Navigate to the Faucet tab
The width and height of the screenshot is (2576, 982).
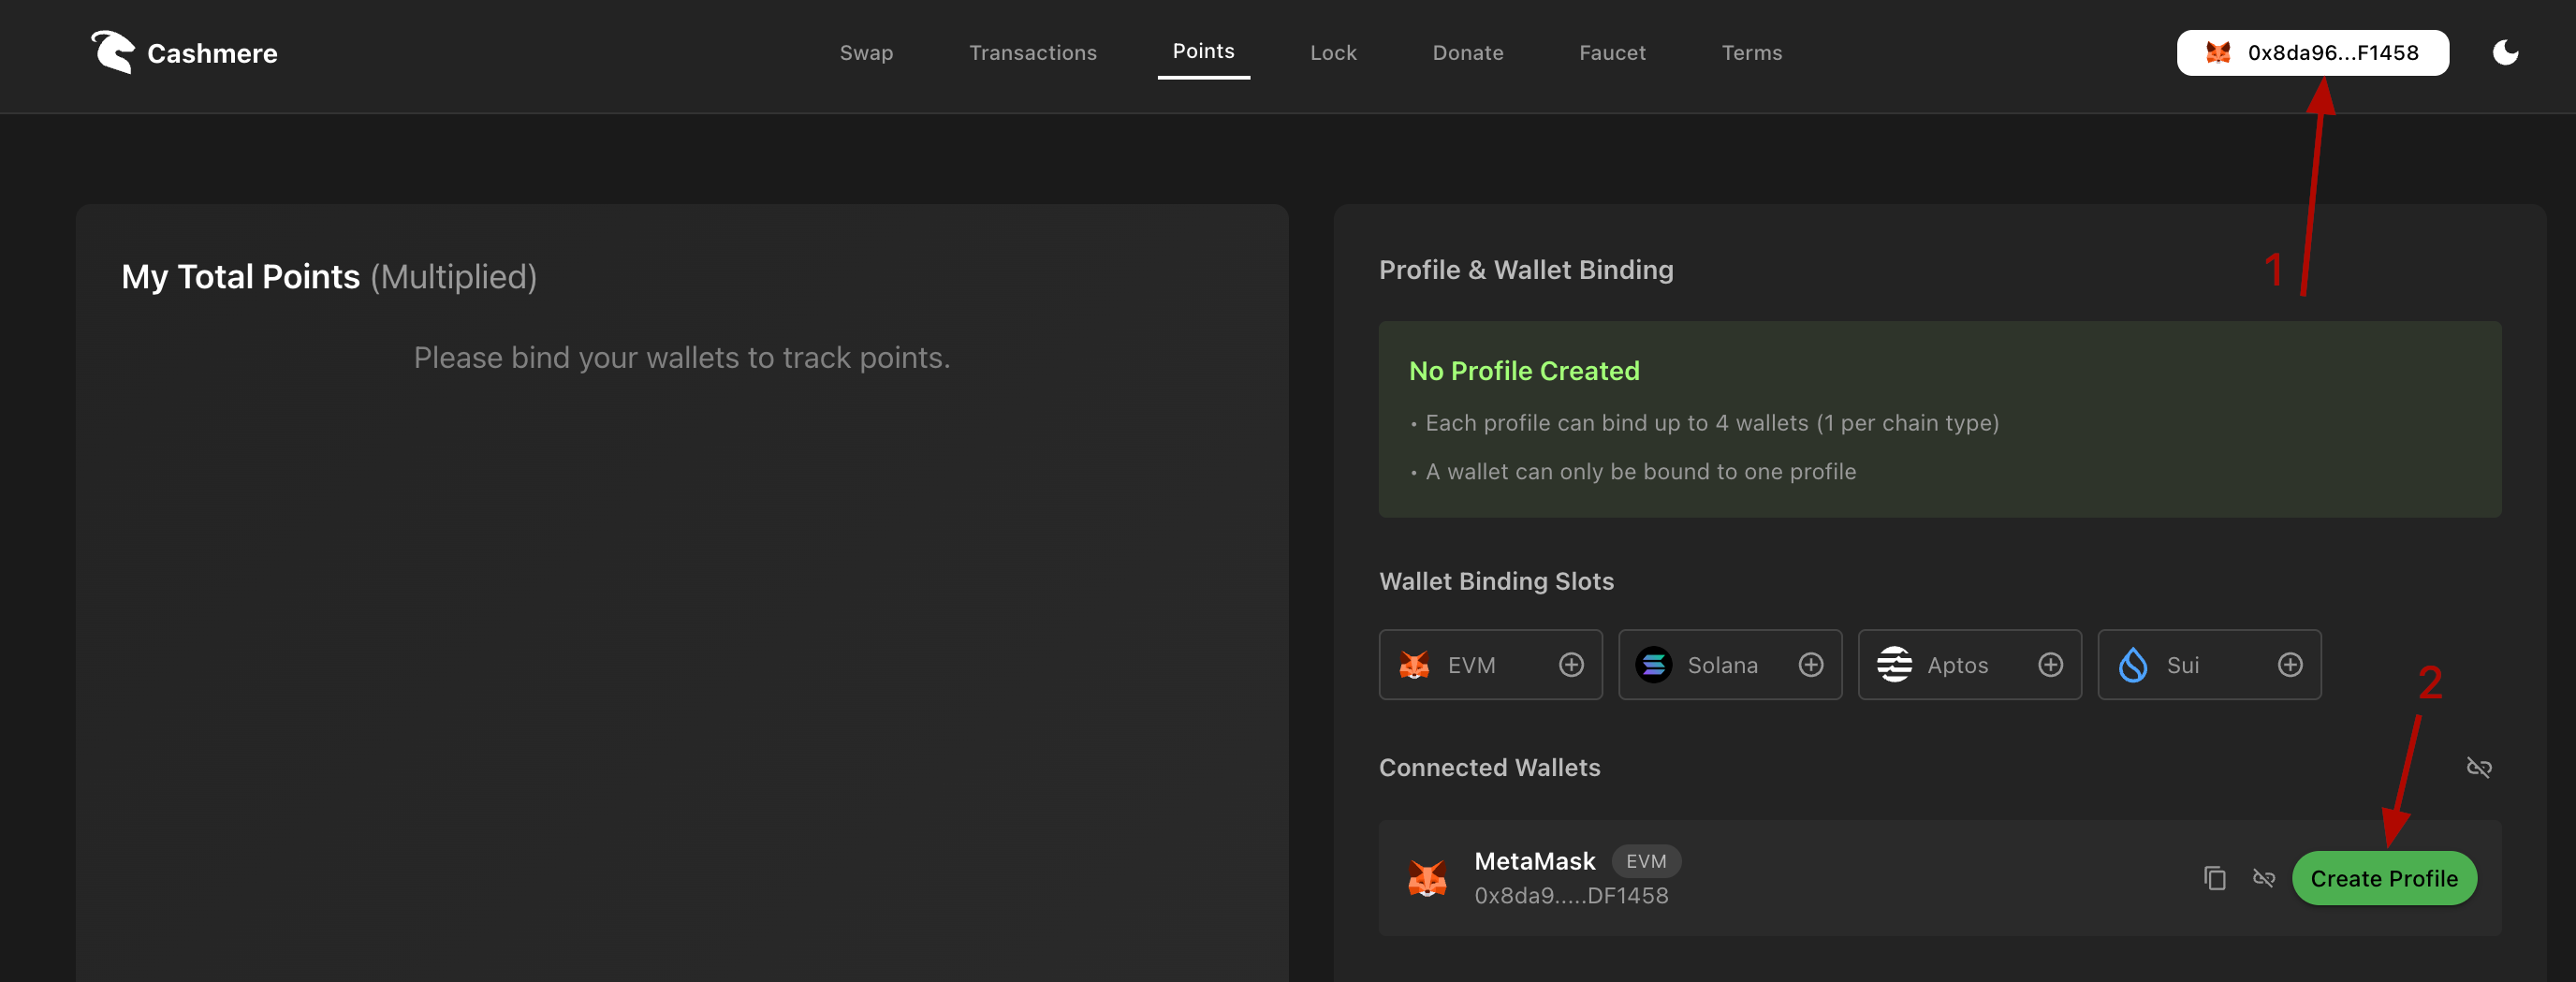click(x=1612, y=53)
